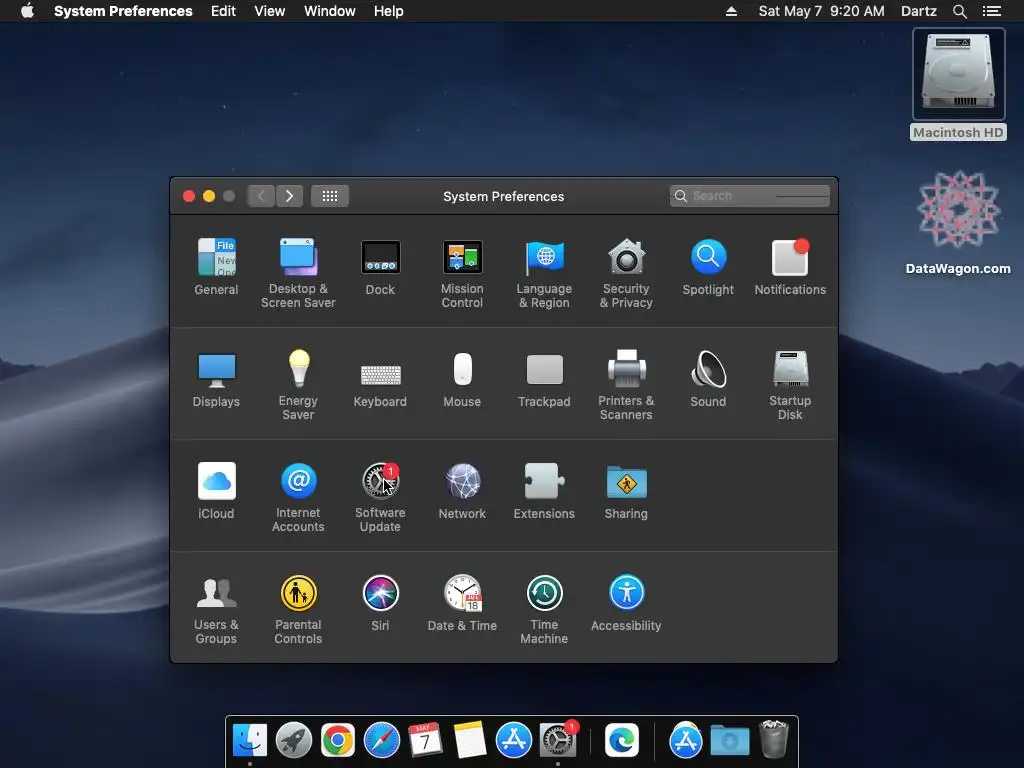Launch Microsoft Edge from the Dock
Viewport: 1024px width, 768px height.
pyautogui.click(x=622, y=740)
